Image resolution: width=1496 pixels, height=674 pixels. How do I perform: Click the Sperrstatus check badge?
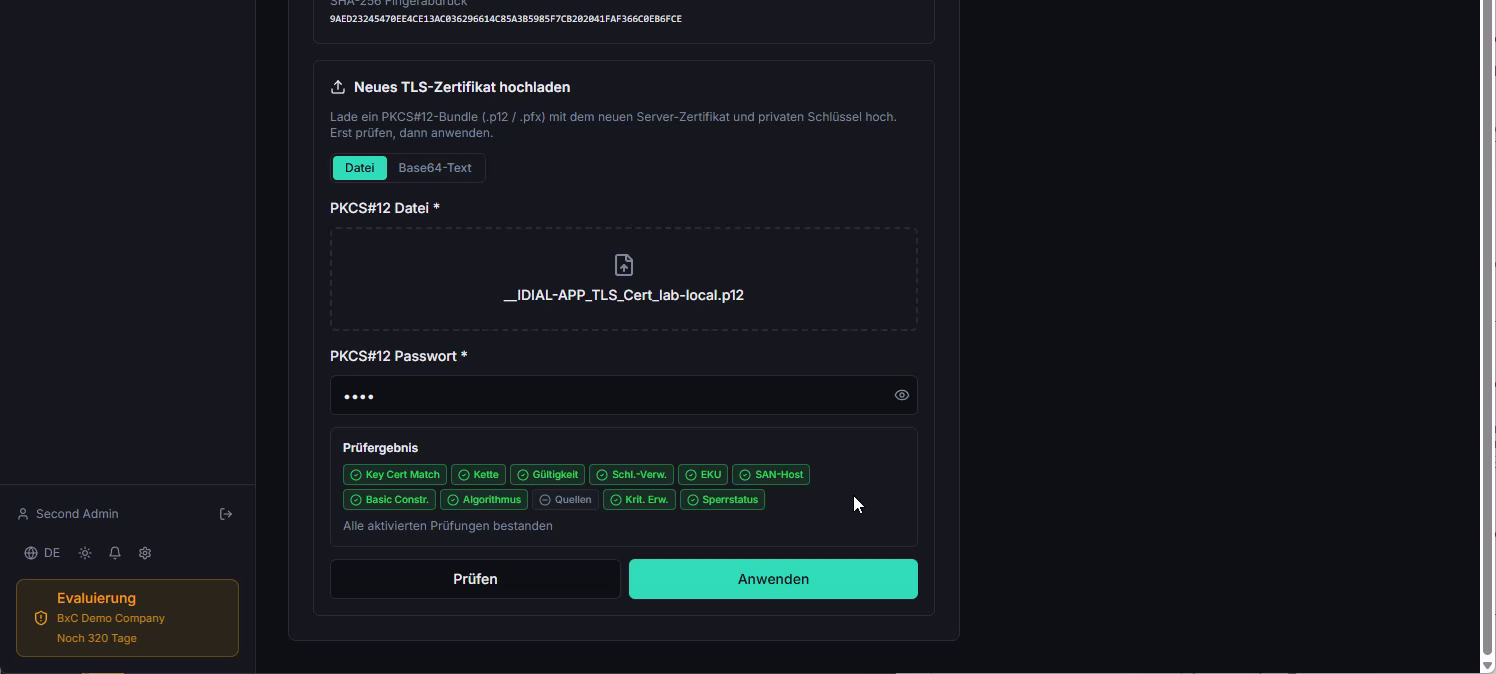pyautogui.click(x=722, y=500)
